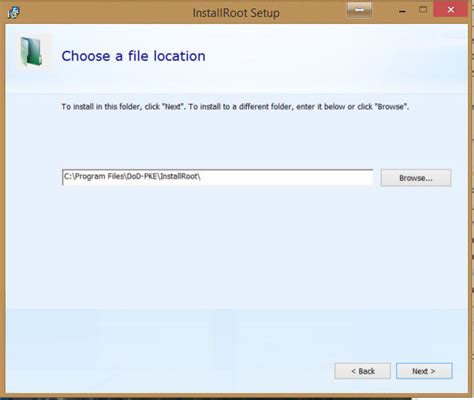Screen dimensions: 474x400
Task: Click Browse to pick another folder
Action: 416,178
